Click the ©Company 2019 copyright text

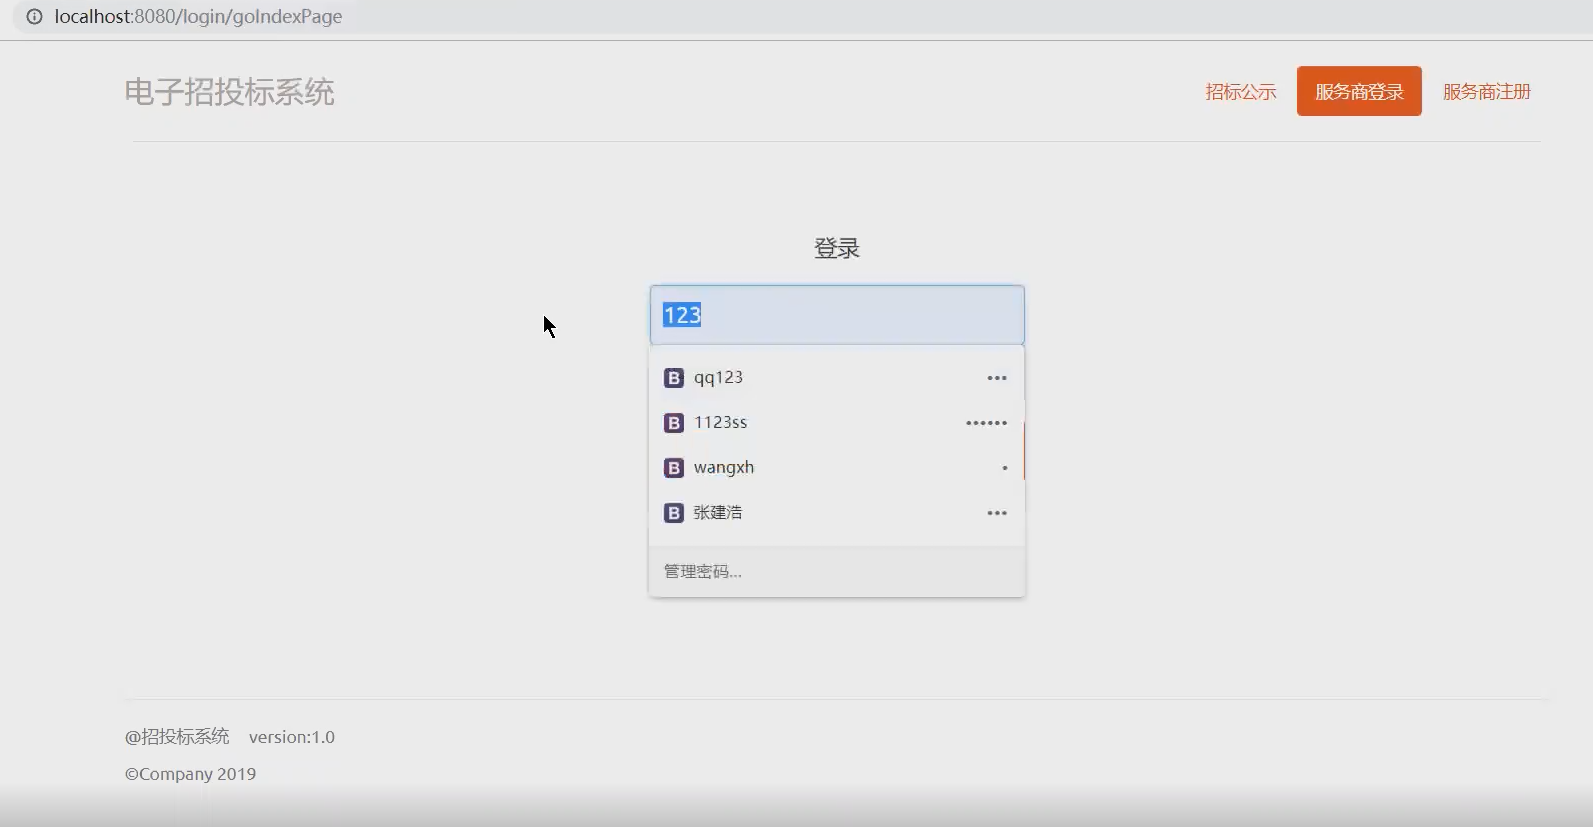coord(190,774)
